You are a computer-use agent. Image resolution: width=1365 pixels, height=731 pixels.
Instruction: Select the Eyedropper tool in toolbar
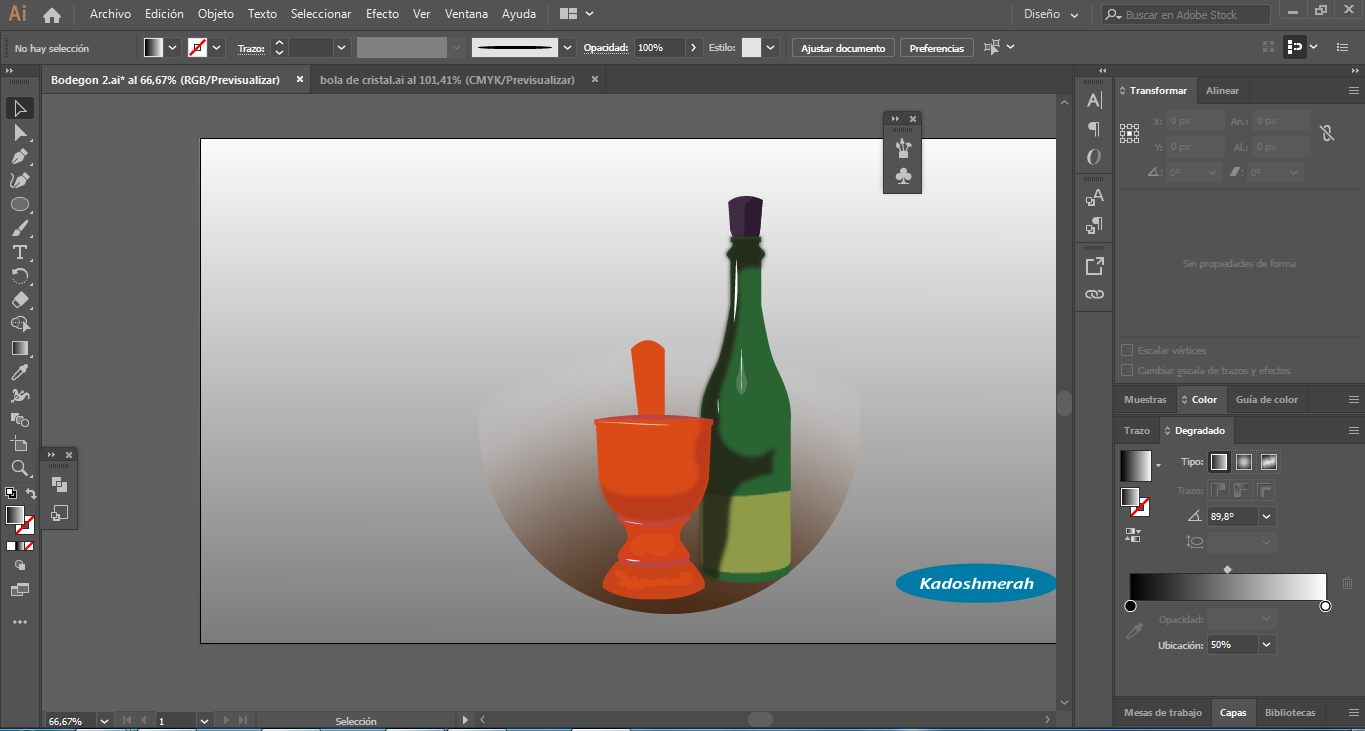point(20,372)
